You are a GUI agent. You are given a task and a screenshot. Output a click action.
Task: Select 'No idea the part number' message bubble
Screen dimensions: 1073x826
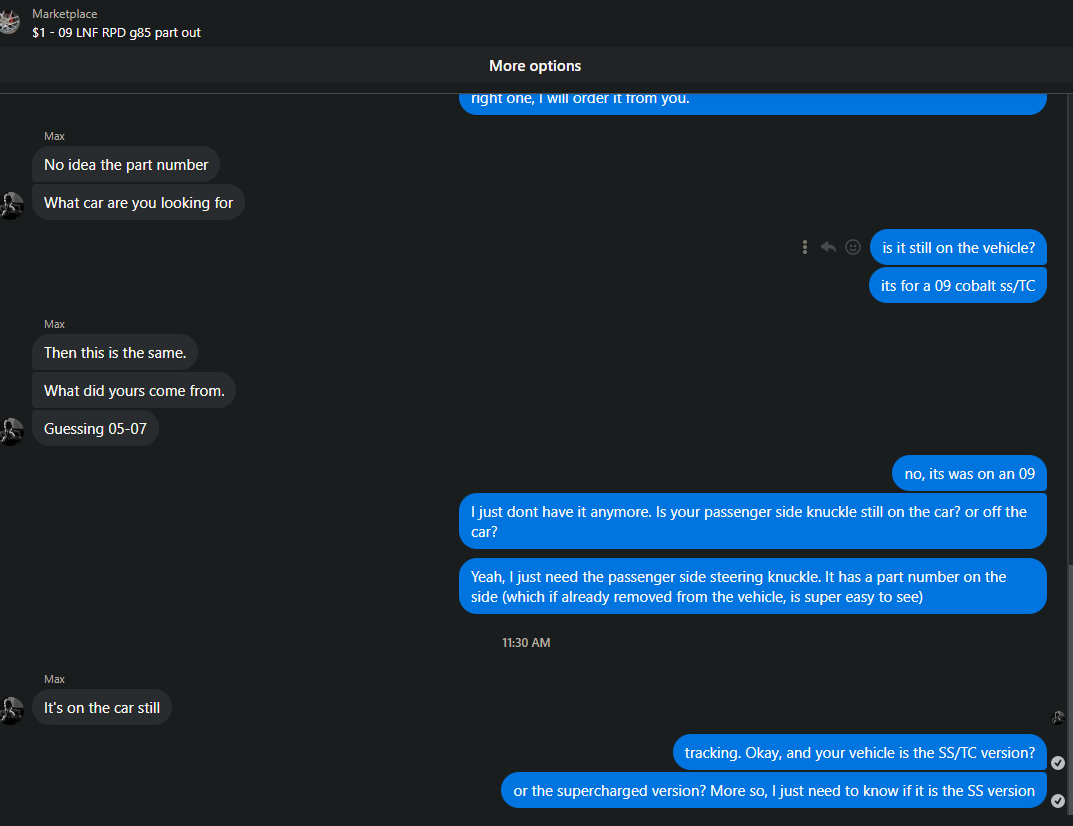click(x=126, y=165)
